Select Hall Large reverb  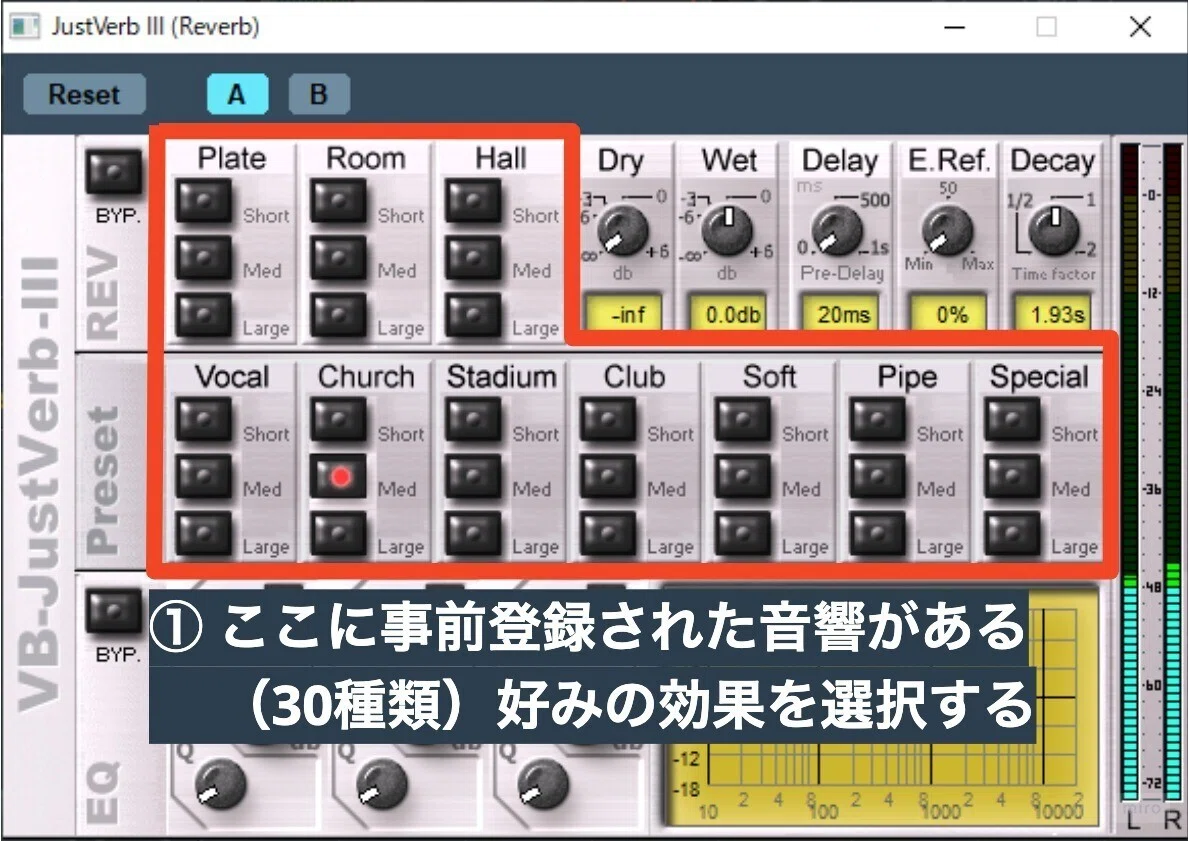point(473,314)
